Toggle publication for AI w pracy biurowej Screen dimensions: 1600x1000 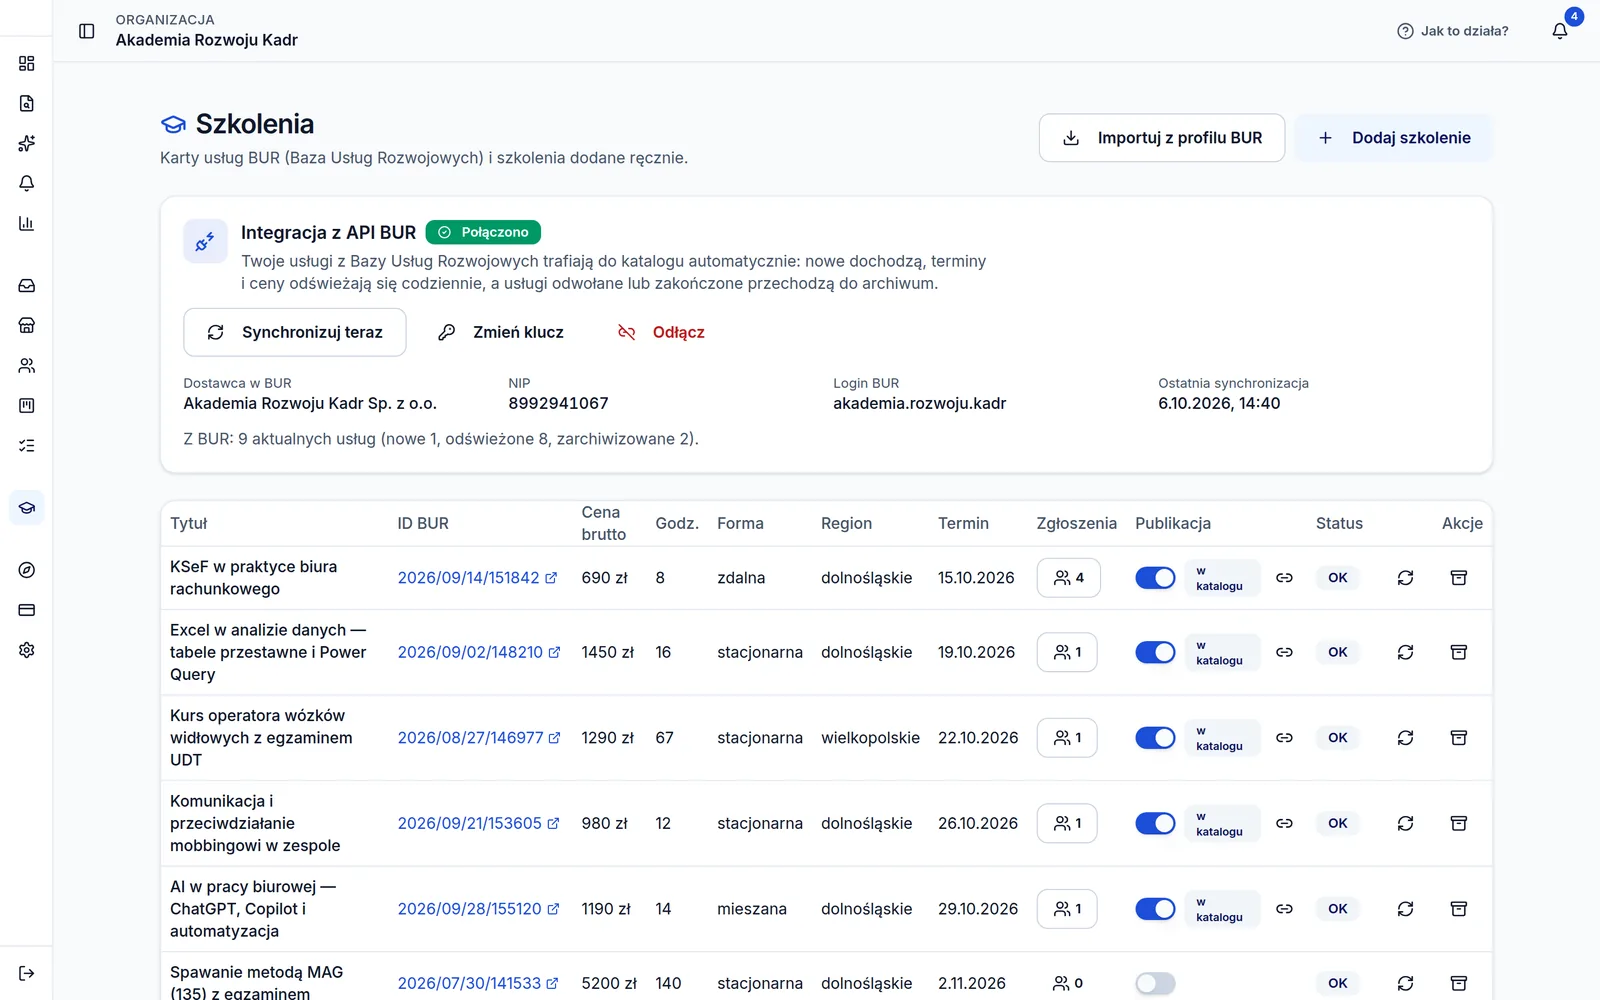coord(1155,909)
